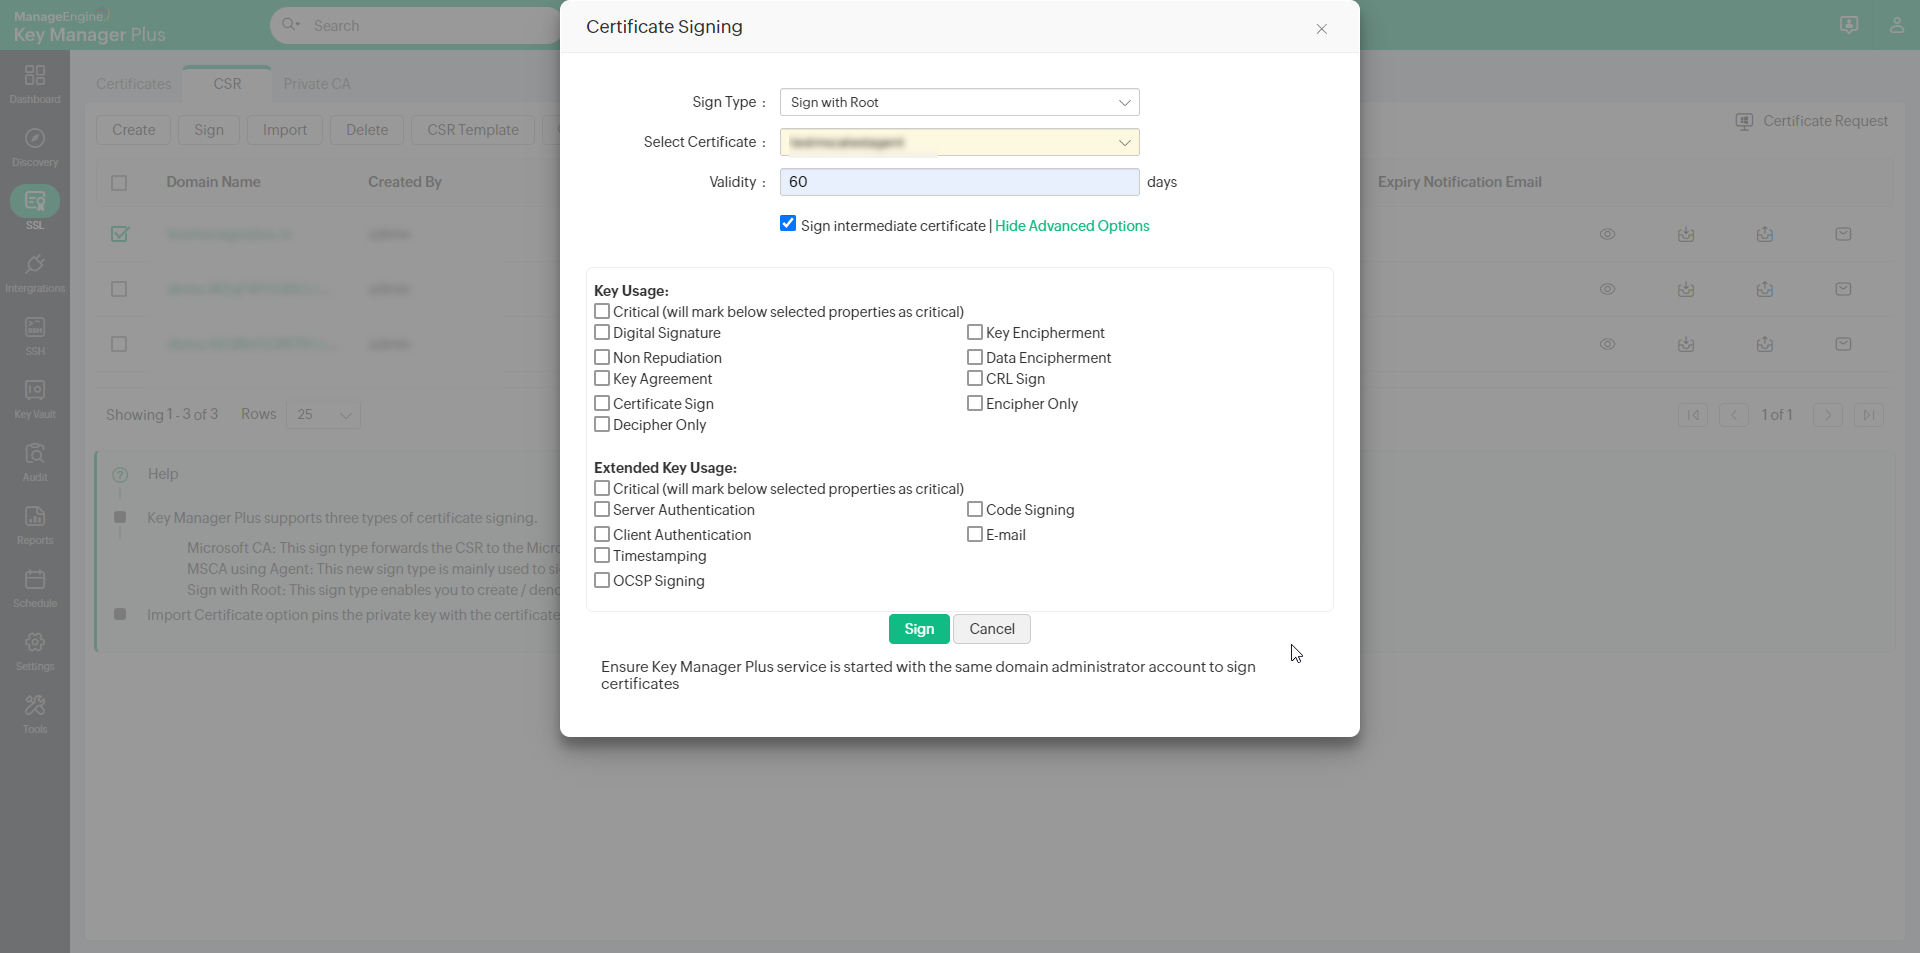The height and width of the screenshot is (953, 1920).
Task: Expand the Select Certificate dropdown
Action: [x=958, y=142]
